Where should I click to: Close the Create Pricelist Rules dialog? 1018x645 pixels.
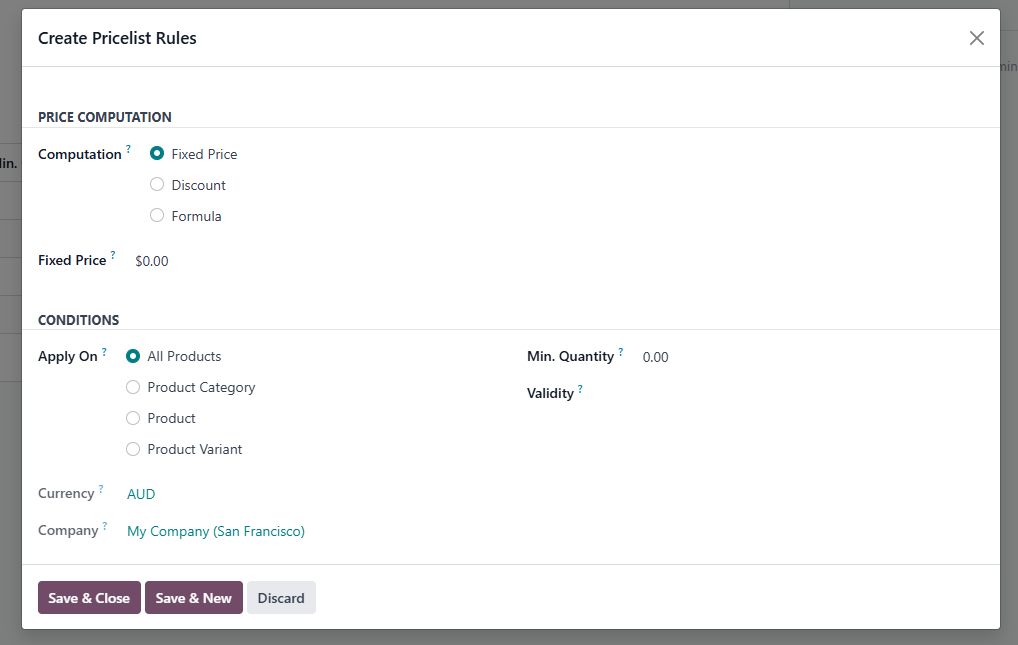point(976,38)
